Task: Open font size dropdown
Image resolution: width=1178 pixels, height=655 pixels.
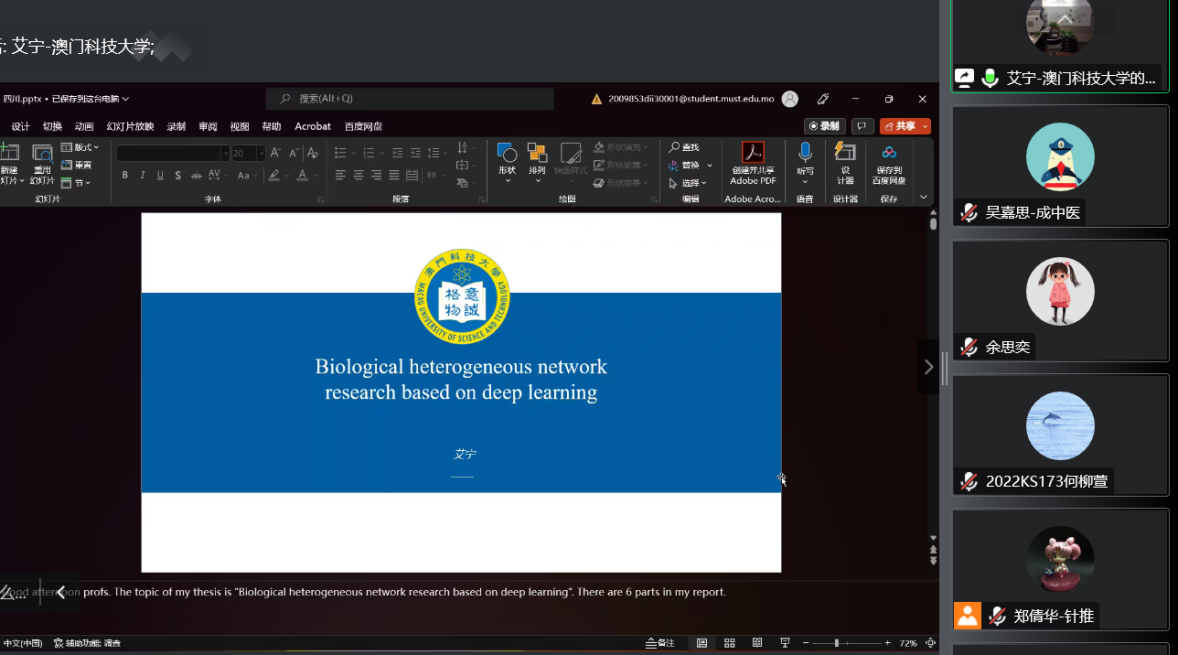Action: pos(261,153)
